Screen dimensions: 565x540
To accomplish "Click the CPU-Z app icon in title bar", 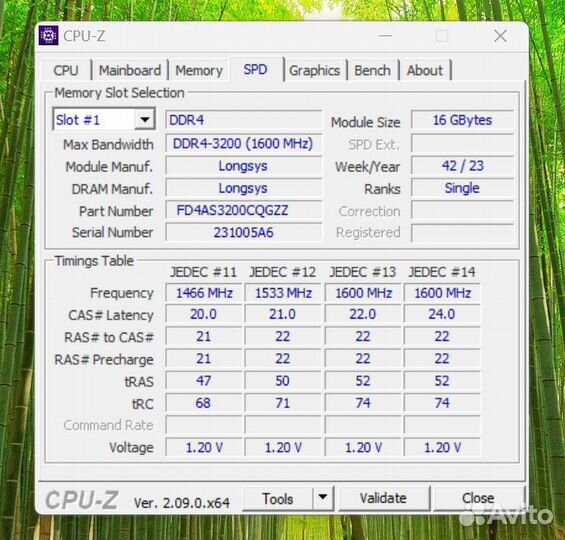I will pyautogui.click(x=49, y=36).
